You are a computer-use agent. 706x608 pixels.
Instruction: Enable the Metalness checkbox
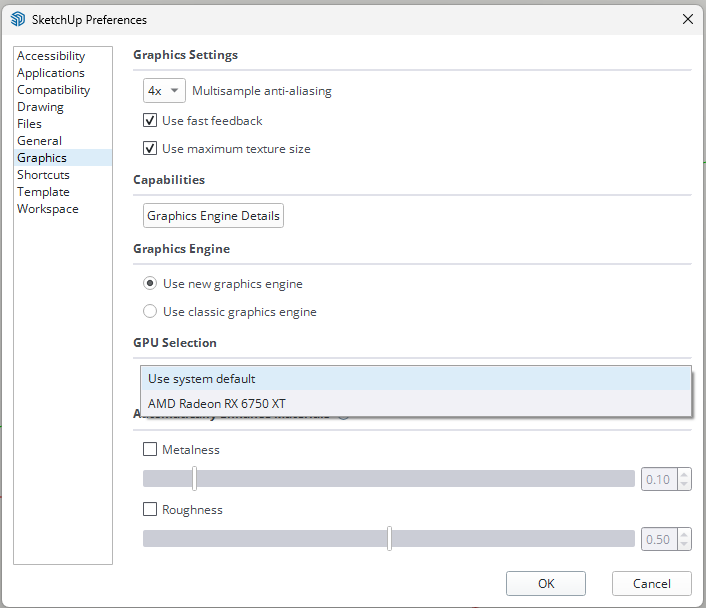pyautogui.click(x=151, y=450)
